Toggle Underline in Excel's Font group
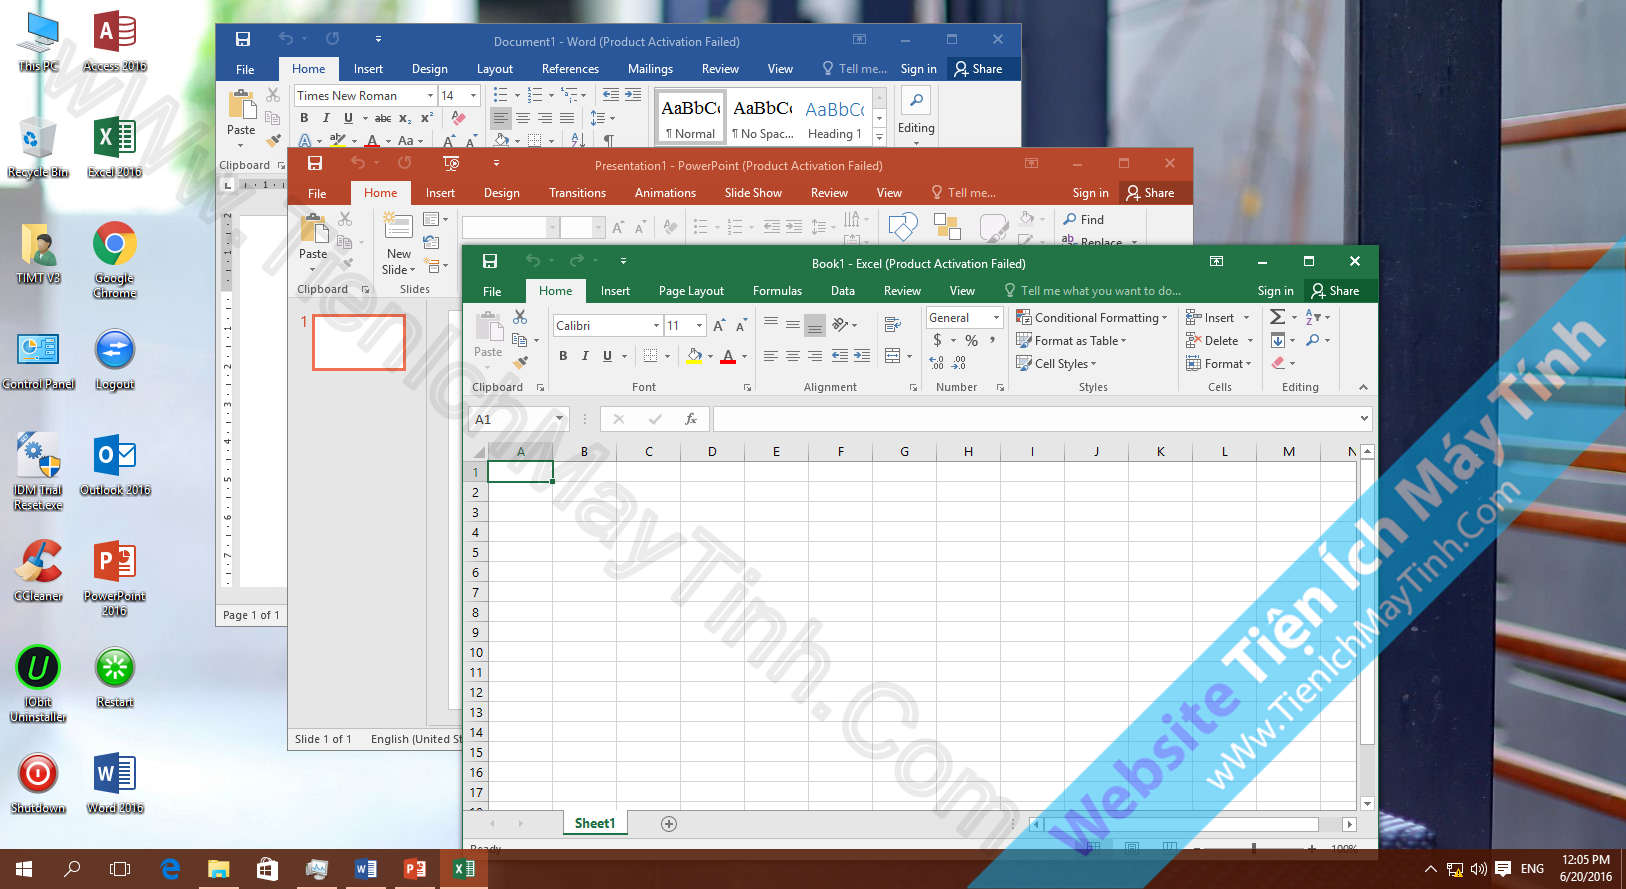The image size is (1626, 889). [607, 356]
